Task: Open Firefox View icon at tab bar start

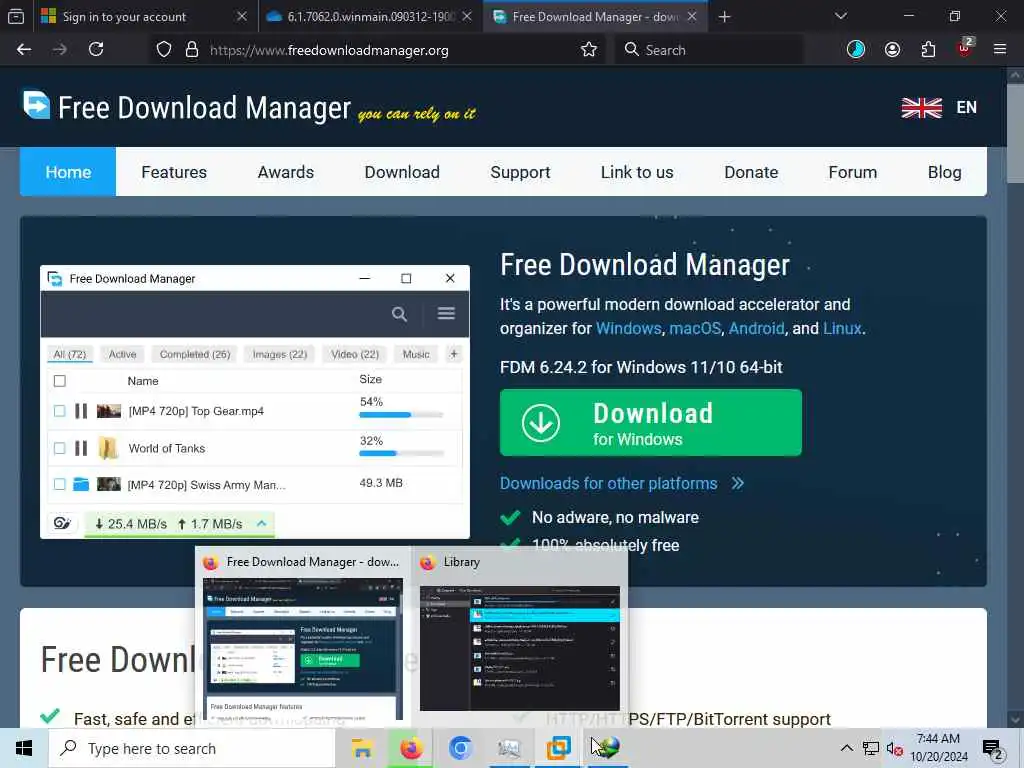Action: coord(16,16)
